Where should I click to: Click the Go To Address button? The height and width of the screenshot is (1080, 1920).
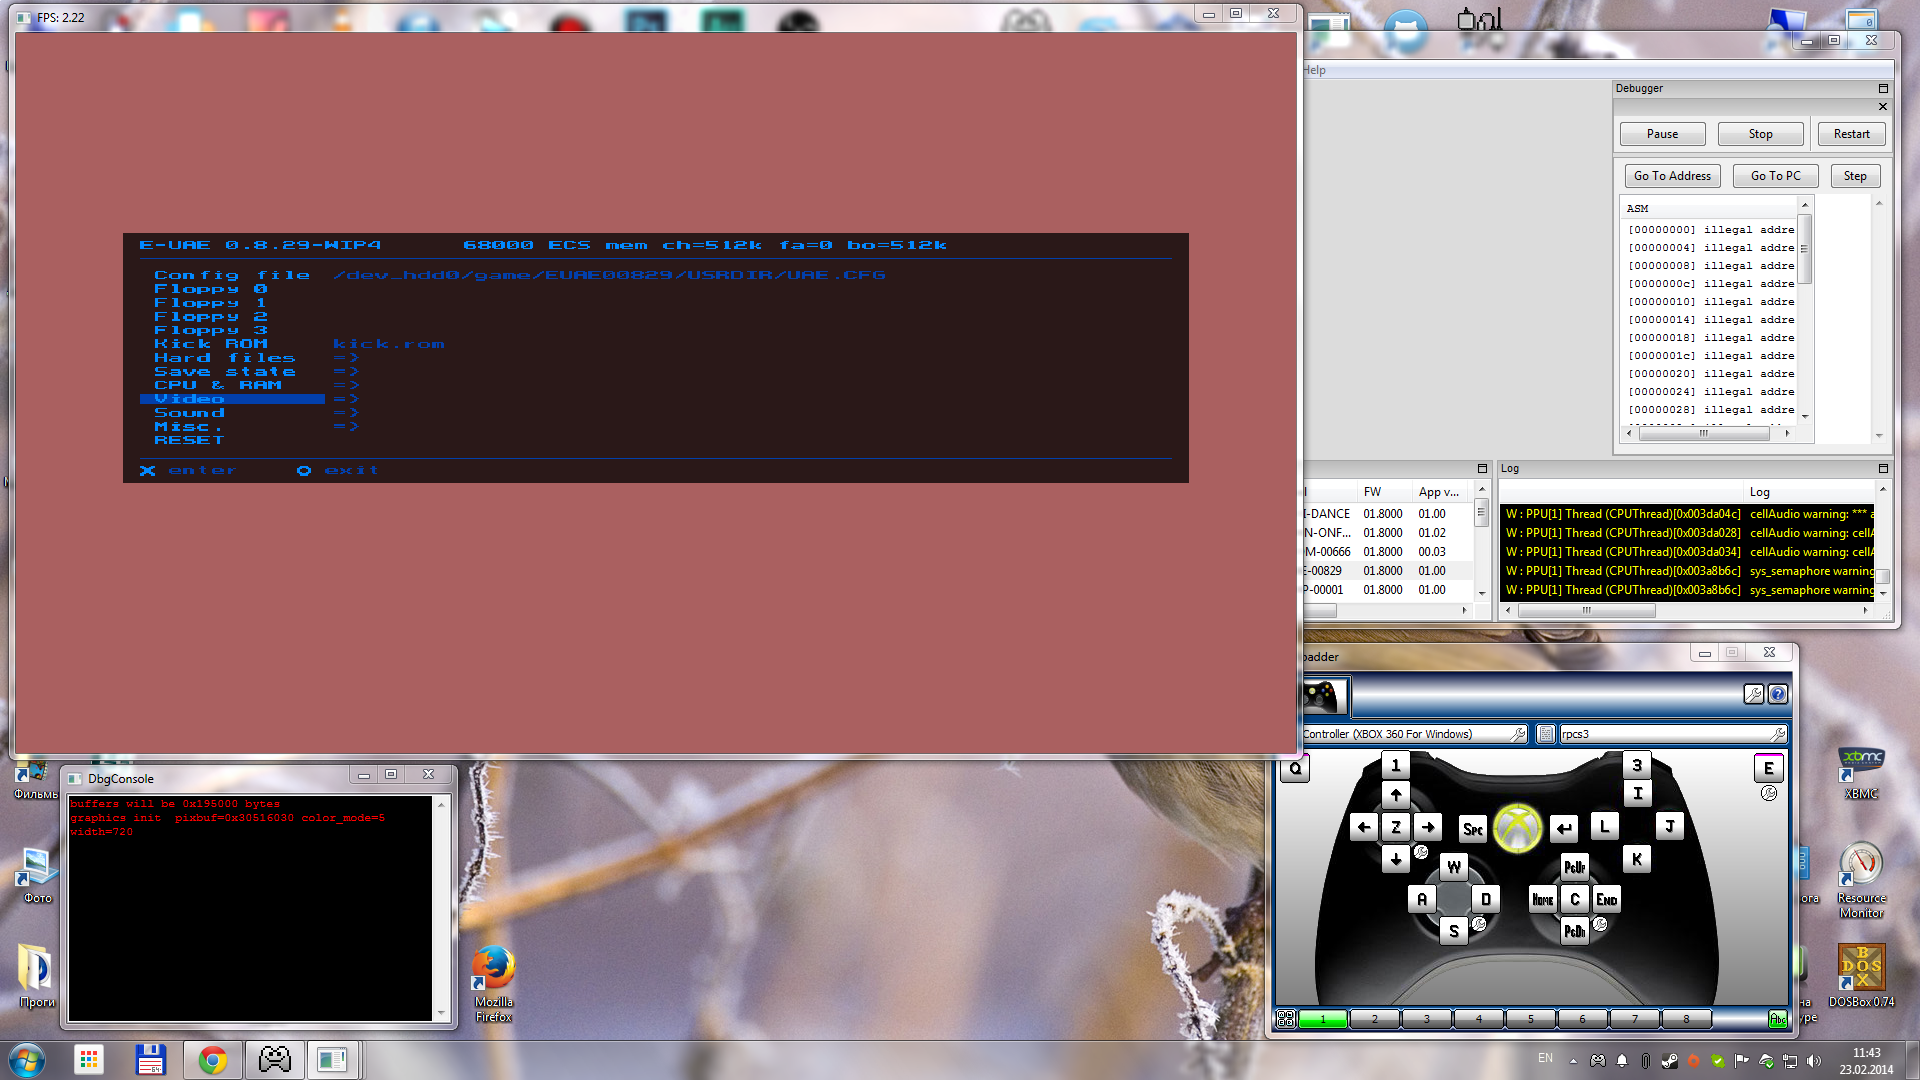1672,176
